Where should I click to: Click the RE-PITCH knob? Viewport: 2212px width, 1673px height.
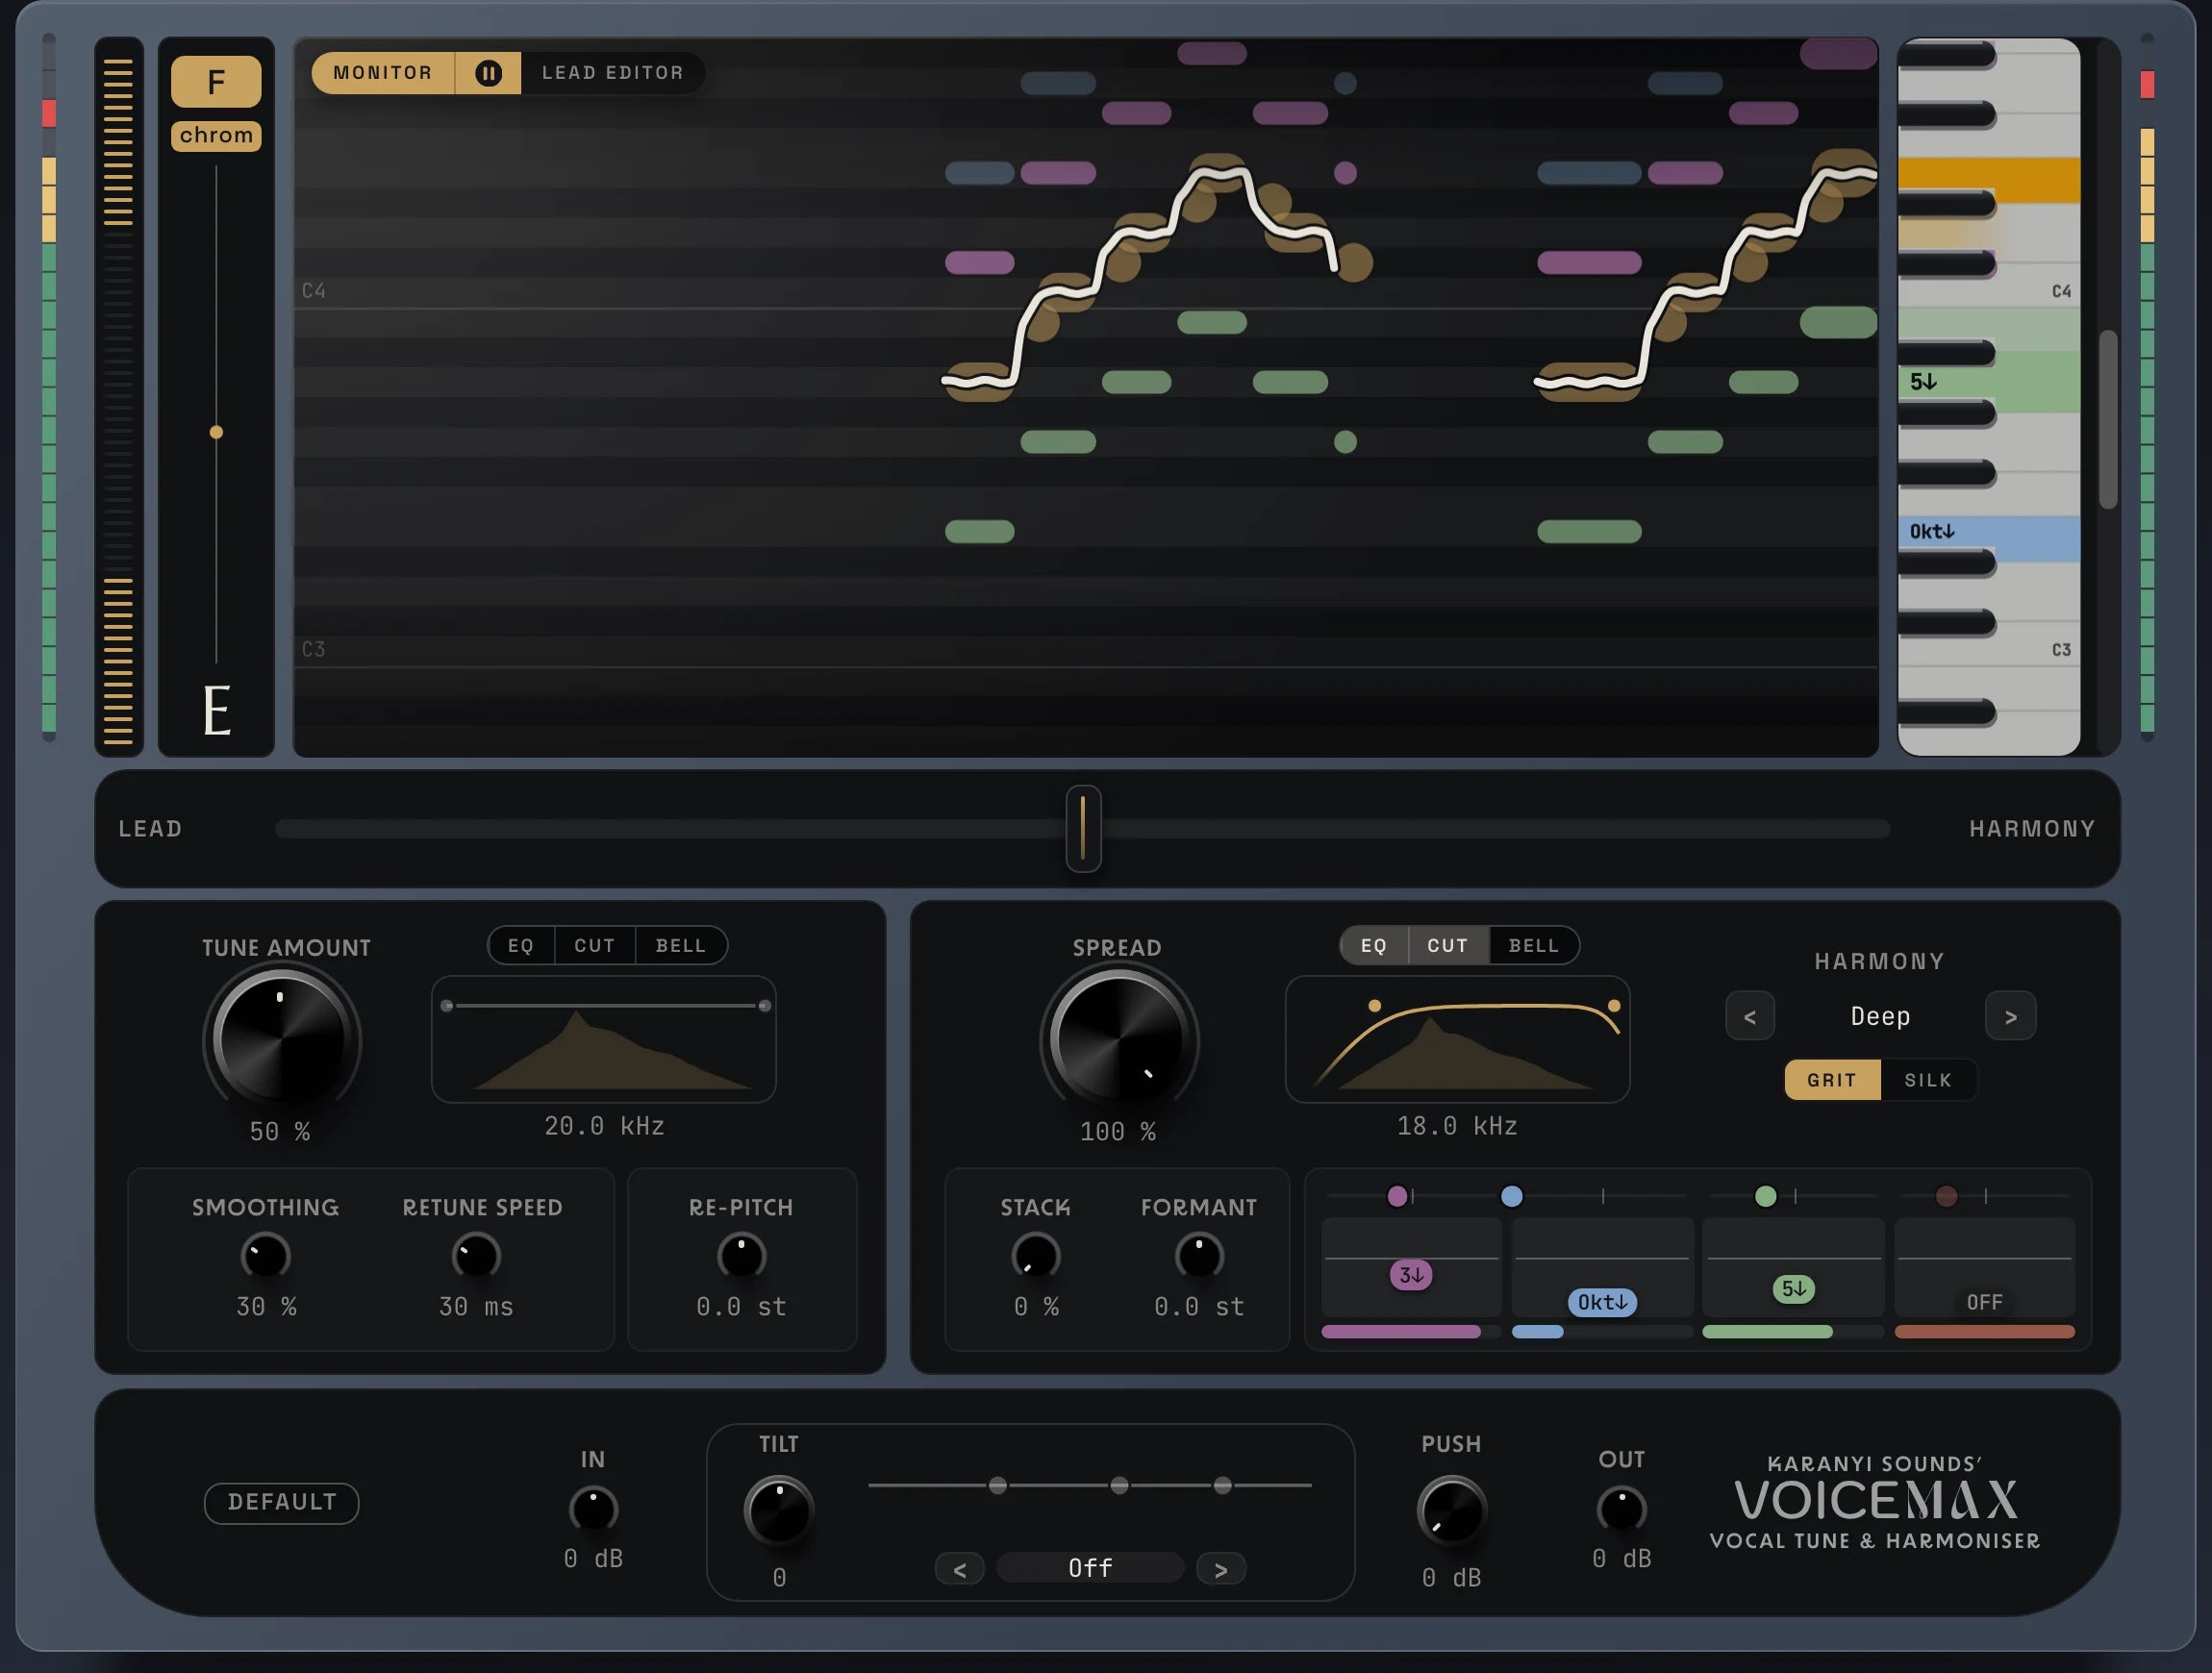(x=741, y=1256)
